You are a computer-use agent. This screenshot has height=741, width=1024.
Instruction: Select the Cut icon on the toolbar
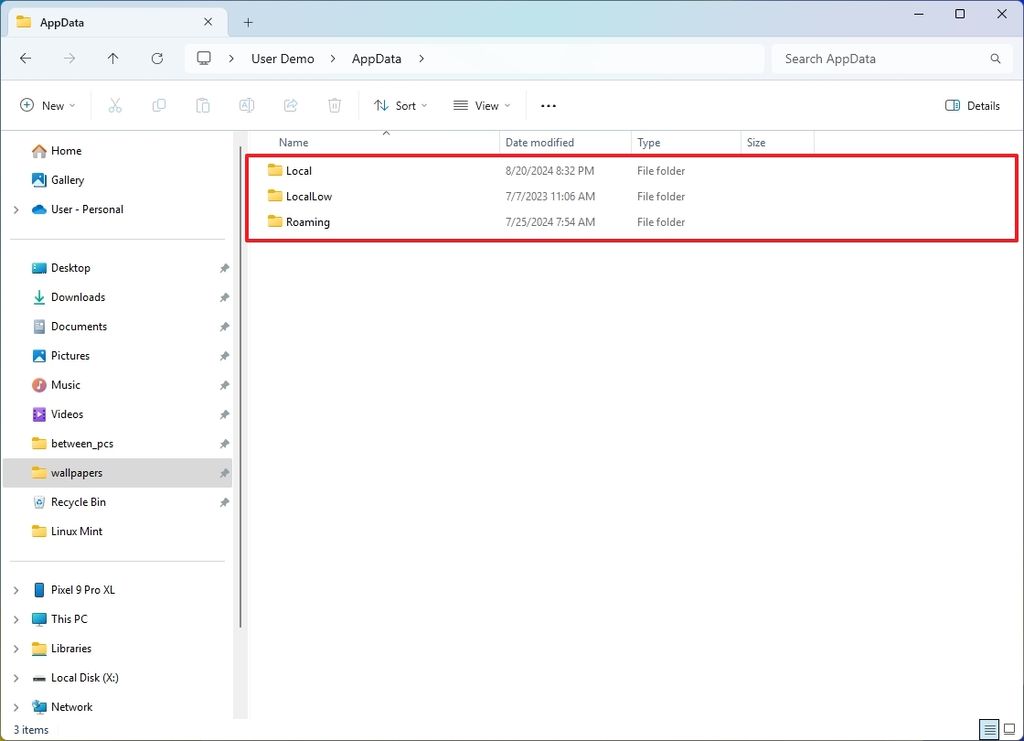pos(115,105)
